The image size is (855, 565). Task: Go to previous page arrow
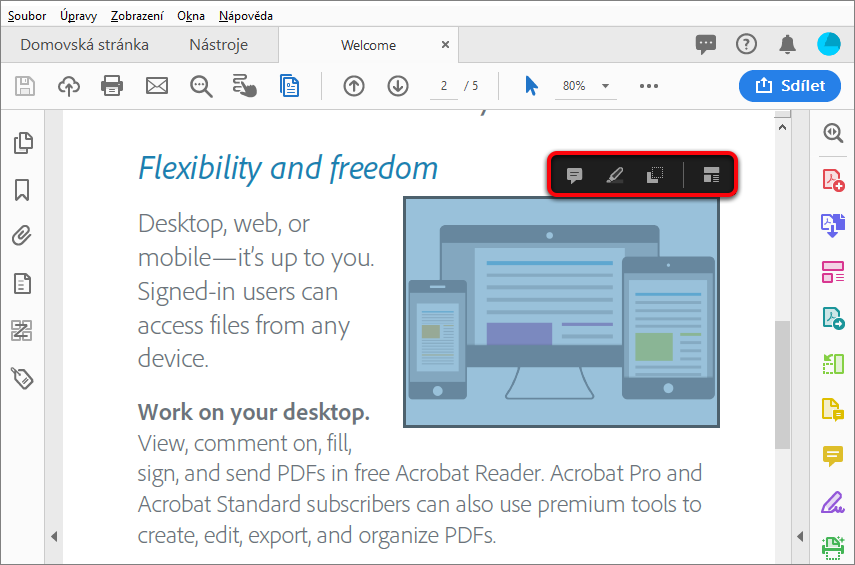click(x=354, y=86)
